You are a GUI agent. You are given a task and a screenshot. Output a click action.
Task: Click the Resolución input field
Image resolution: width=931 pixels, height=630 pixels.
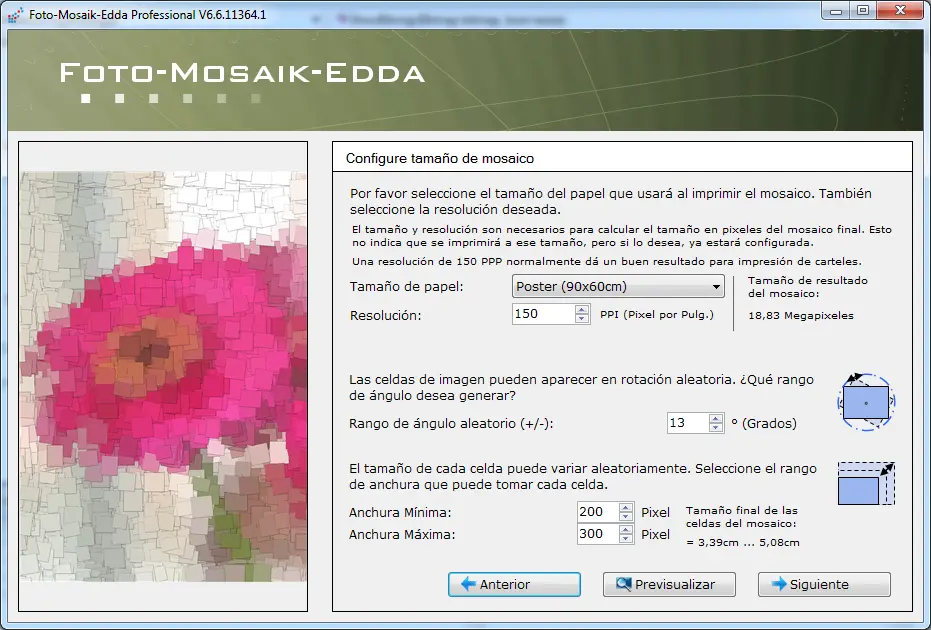[543, 314]
